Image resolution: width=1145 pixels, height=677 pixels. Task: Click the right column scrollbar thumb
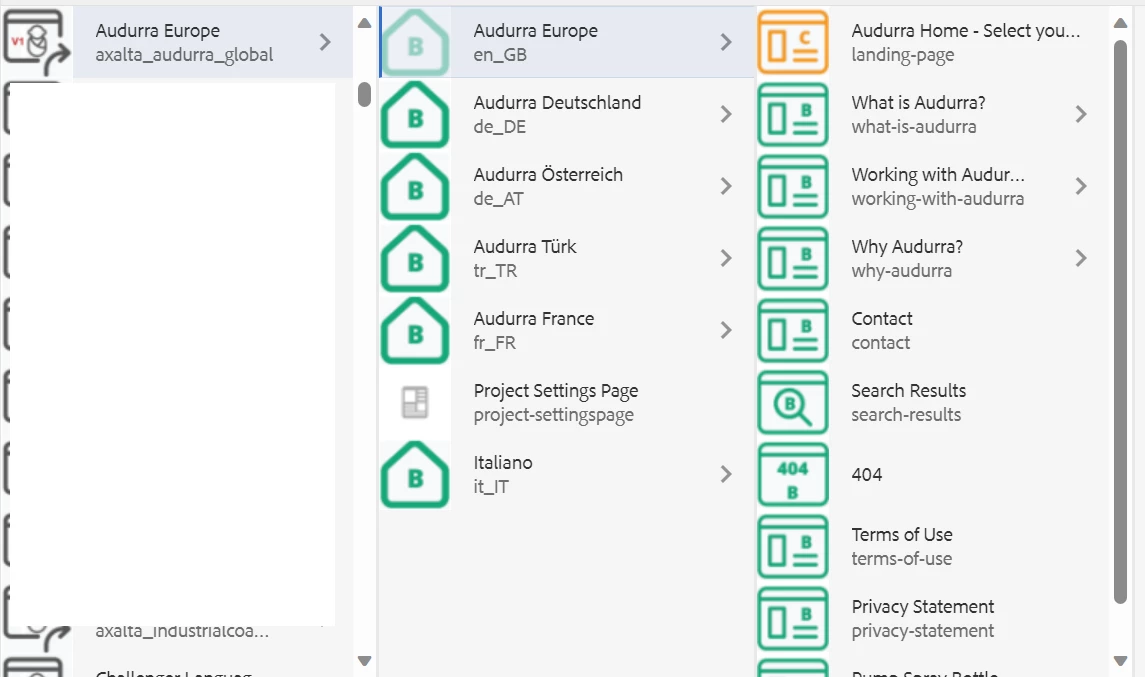1120,322
